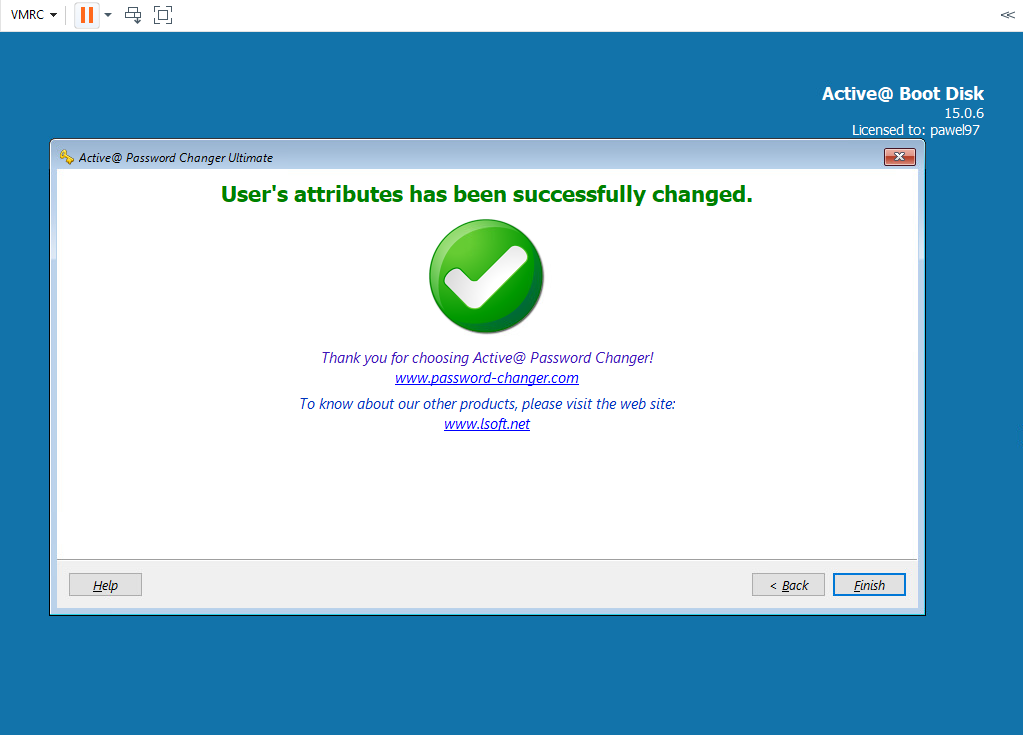Click the version number 15.0.6
Screen dimensions: 1023x735
(x=964, y=113)
